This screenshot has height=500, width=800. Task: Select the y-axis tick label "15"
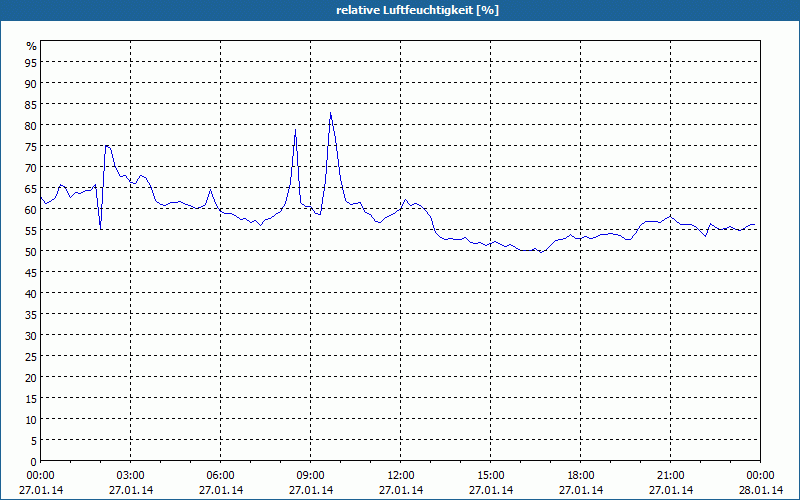(x=31, y=398)
